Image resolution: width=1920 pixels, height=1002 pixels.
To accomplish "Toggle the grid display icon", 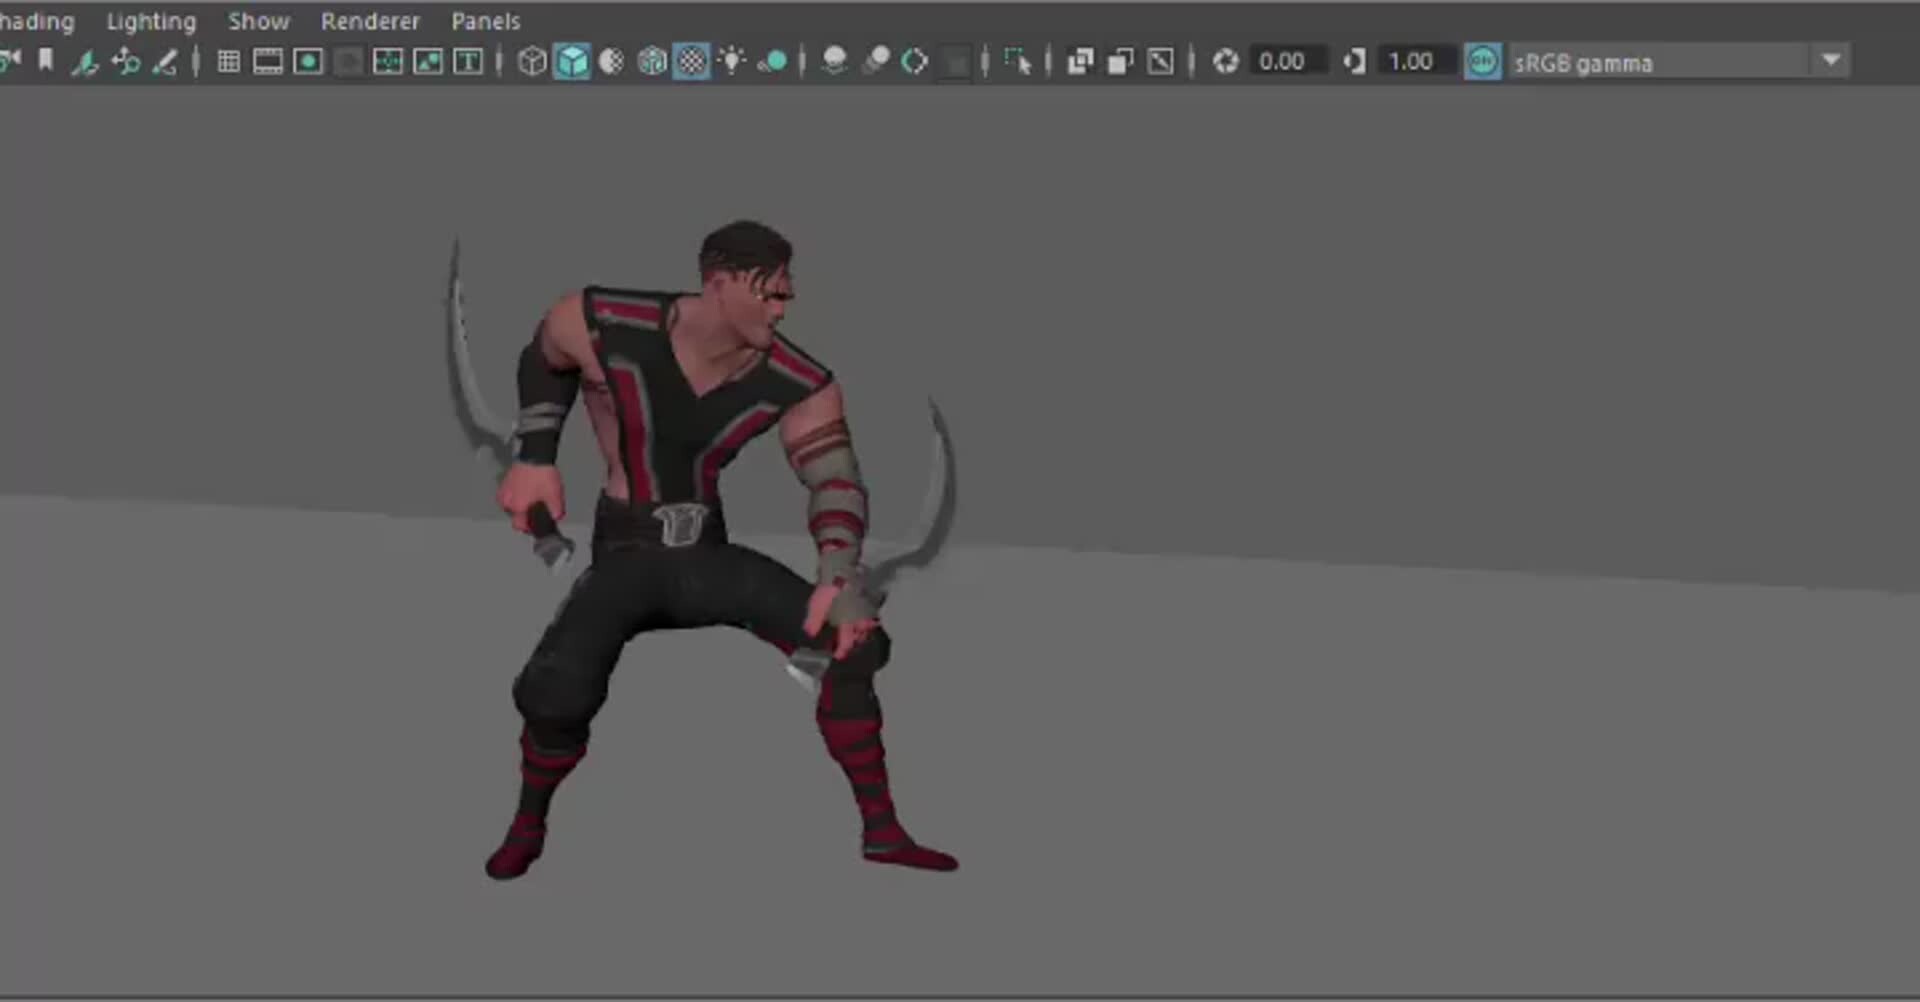I will tap(227, 61).
